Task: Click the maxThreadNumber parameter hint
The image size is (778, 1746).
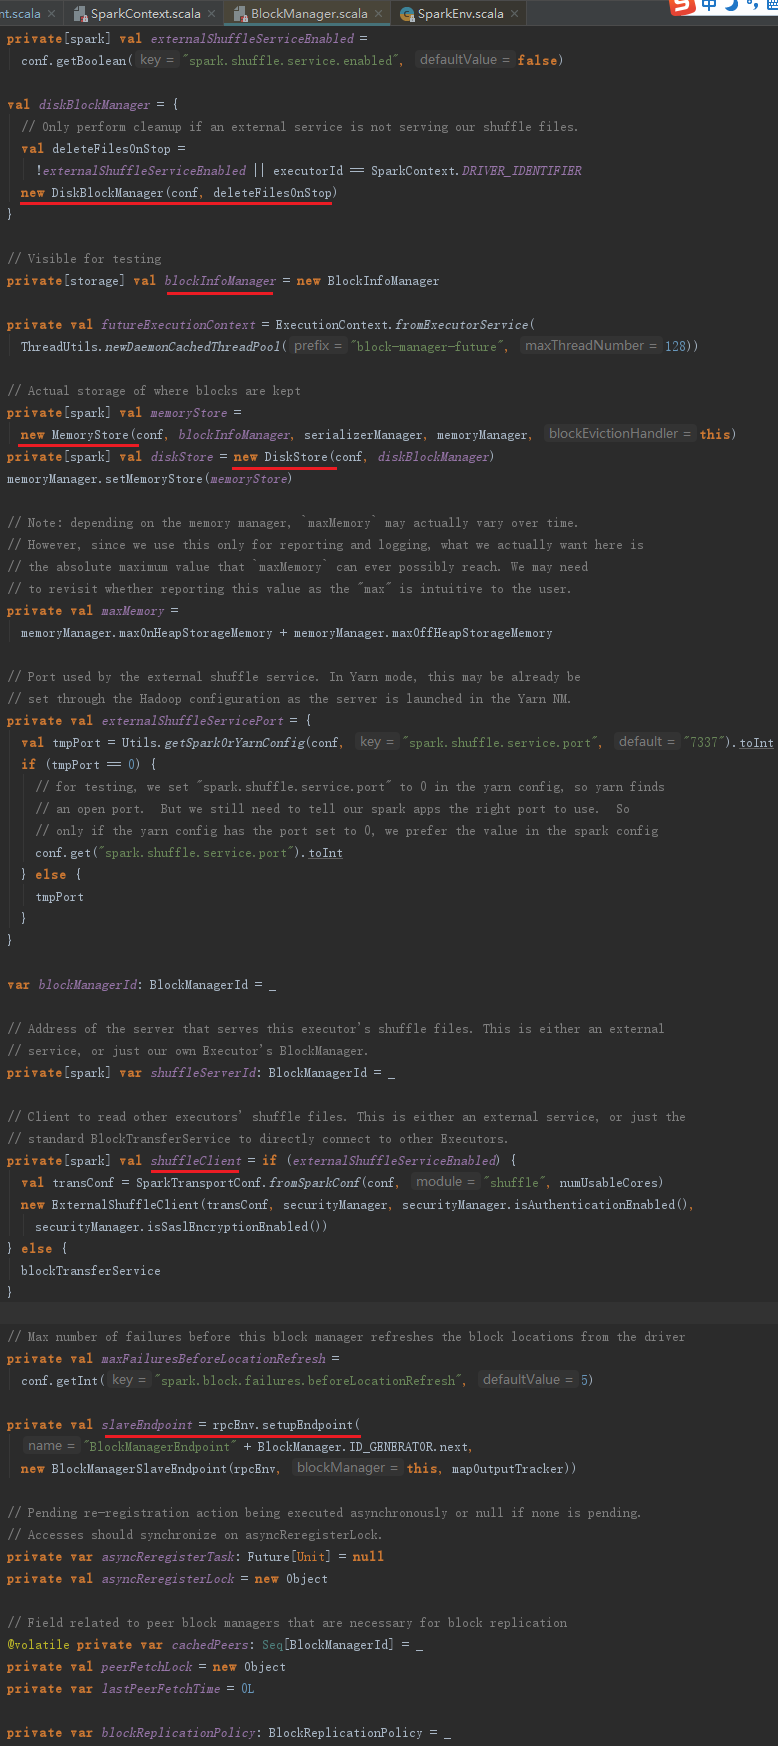Action: click(590, 346)
